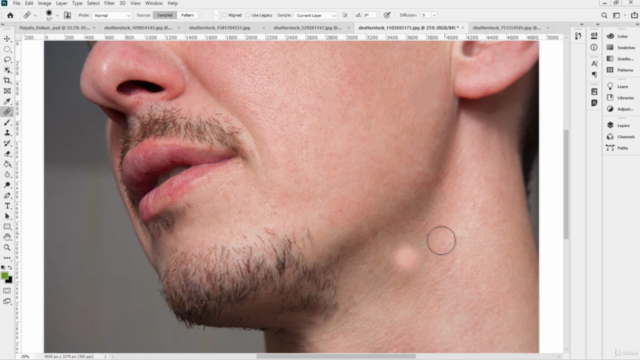
Task: Enable the Aligned checkbox
Action: (224, 15)
